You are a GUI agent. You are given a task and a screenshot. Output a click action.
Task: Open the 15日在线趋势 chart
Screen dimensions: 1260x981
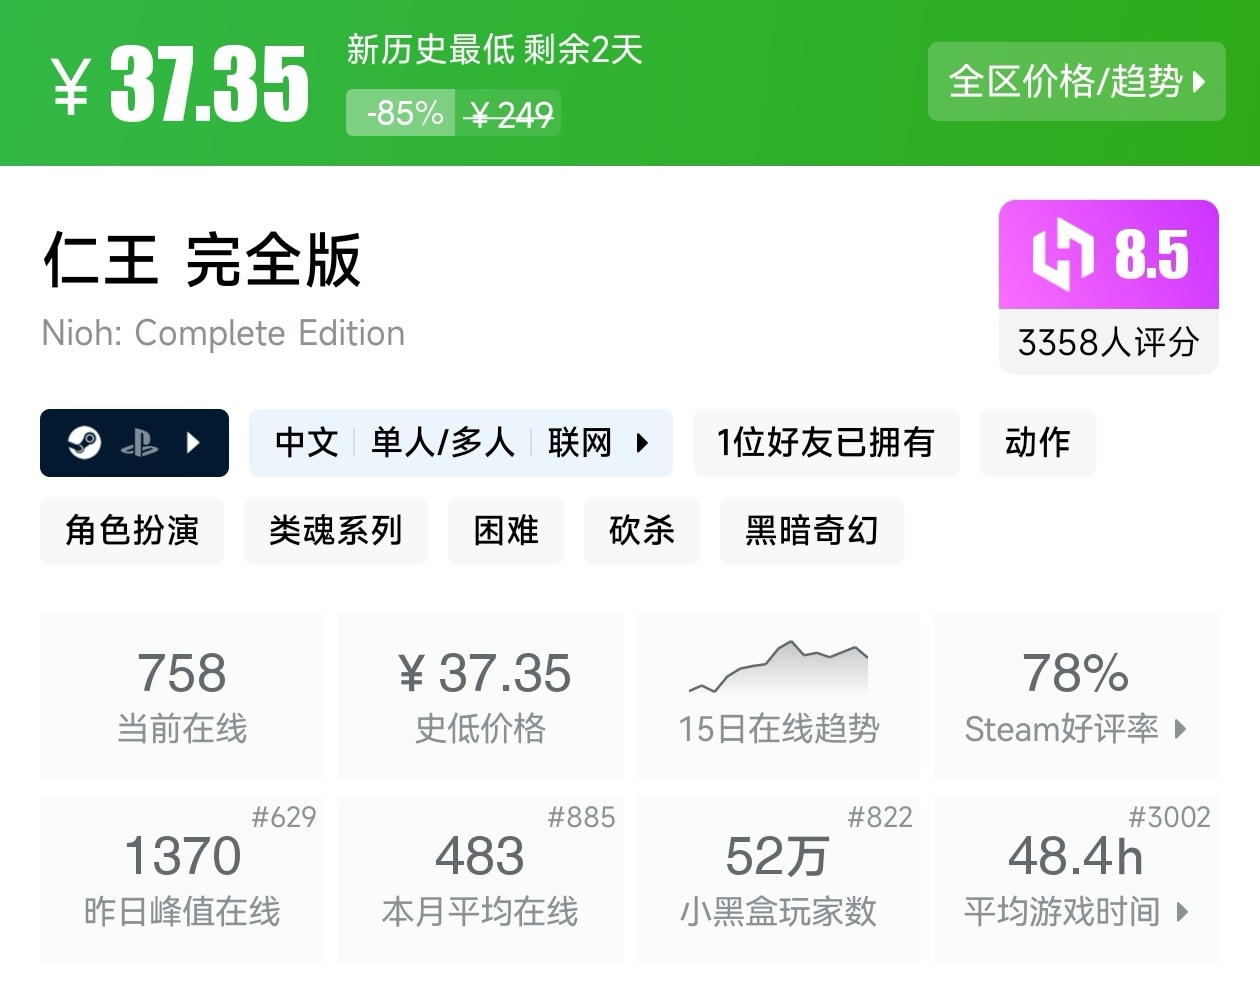779,696
